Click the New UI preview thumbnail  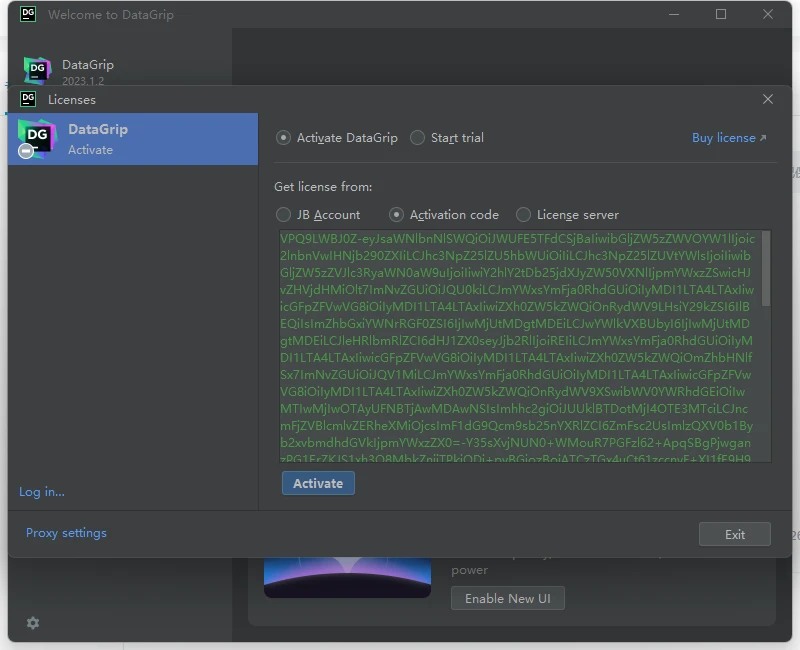(347, 577)
